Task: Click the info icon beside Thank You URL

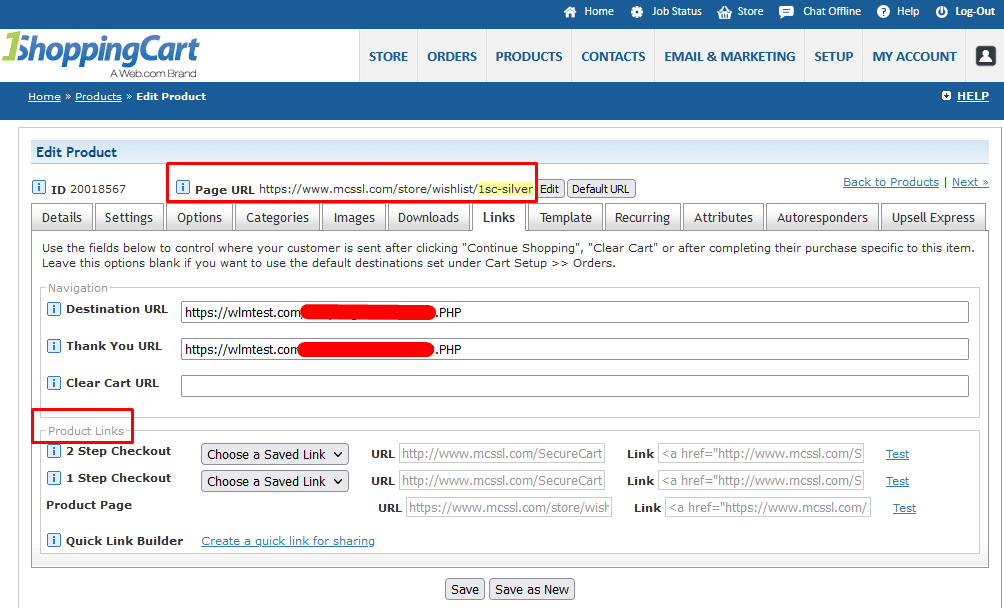Action: 54,346
